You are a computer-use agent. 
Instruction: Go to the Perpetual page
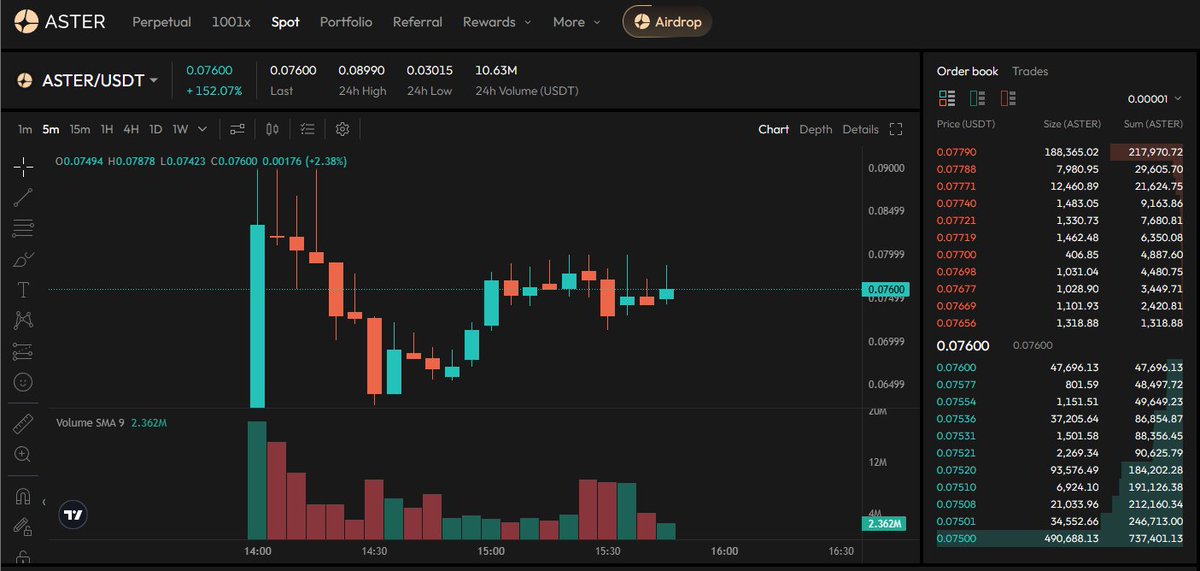click(161, 21)
